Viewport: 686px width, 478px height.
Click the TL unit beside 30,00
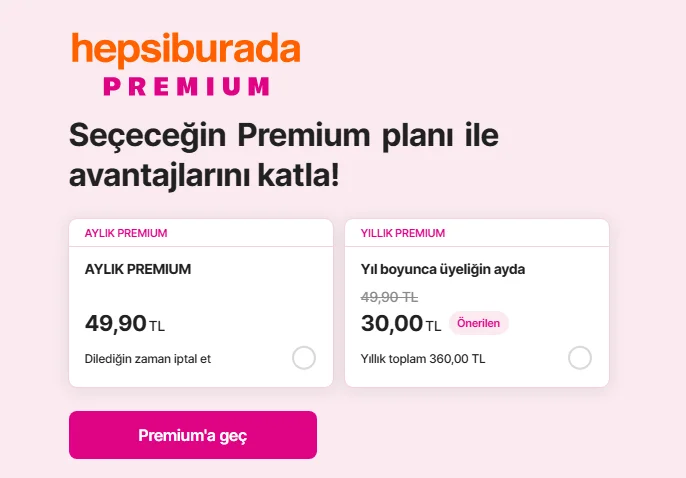pos(433,325)
